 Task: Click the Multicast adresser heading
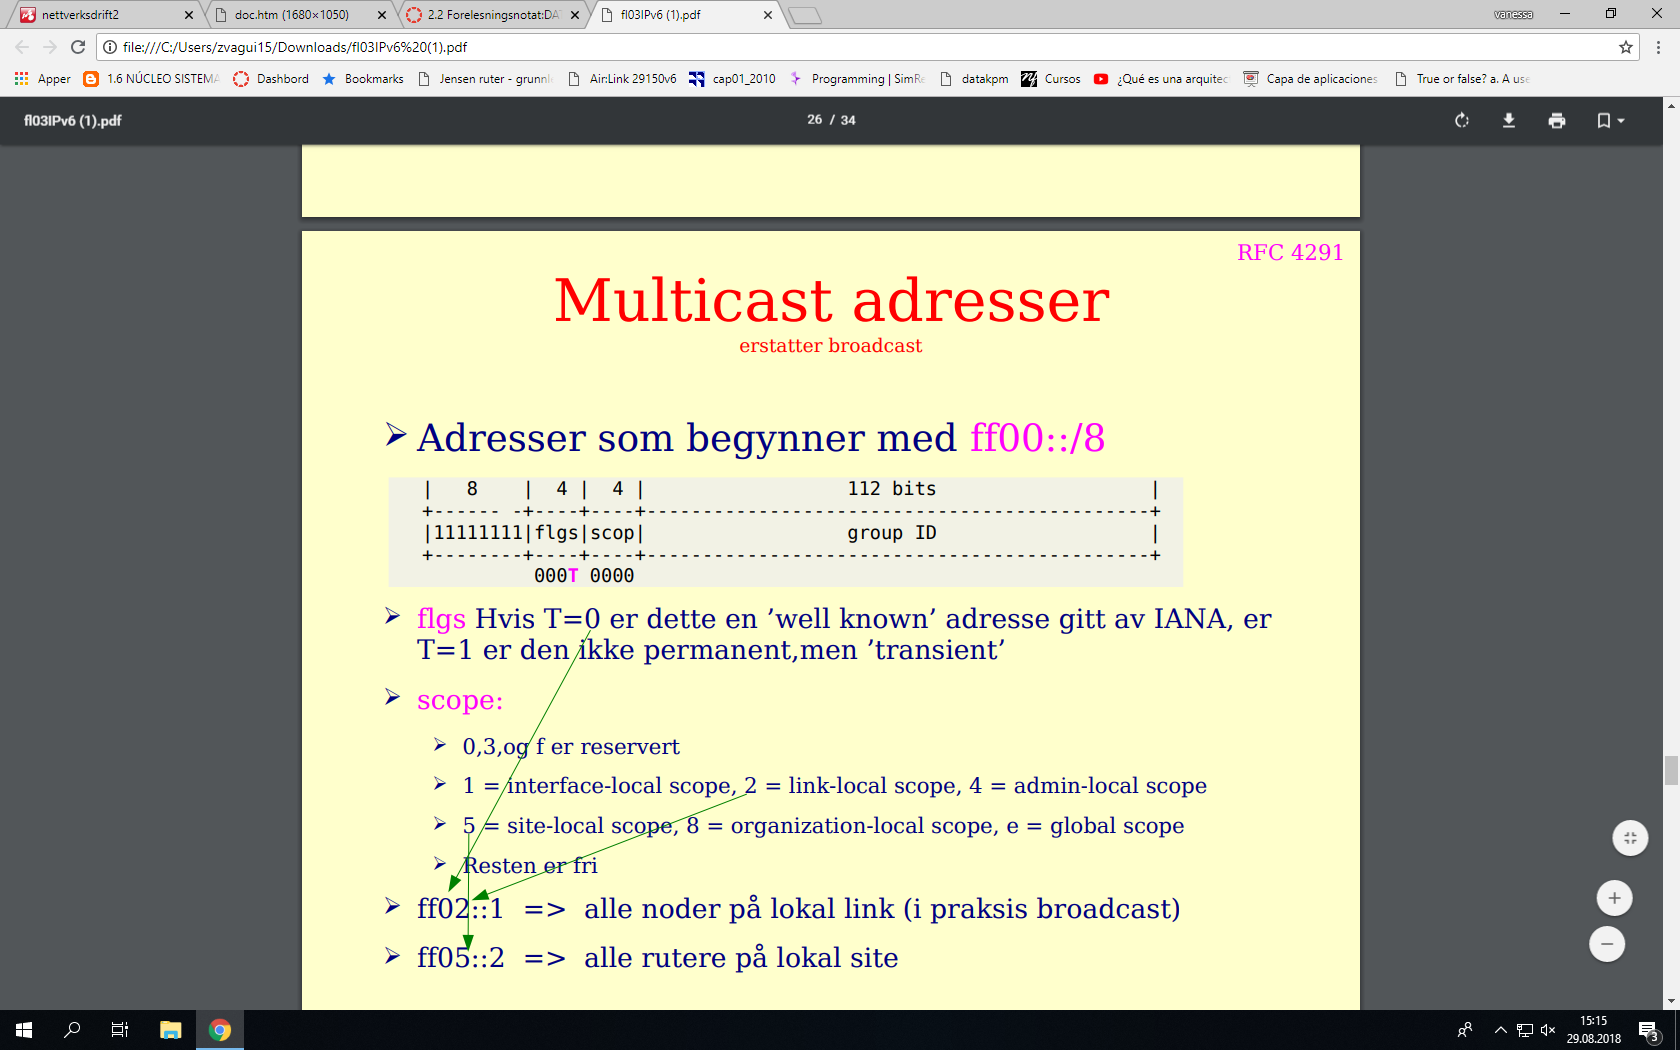tap(832, 300)
